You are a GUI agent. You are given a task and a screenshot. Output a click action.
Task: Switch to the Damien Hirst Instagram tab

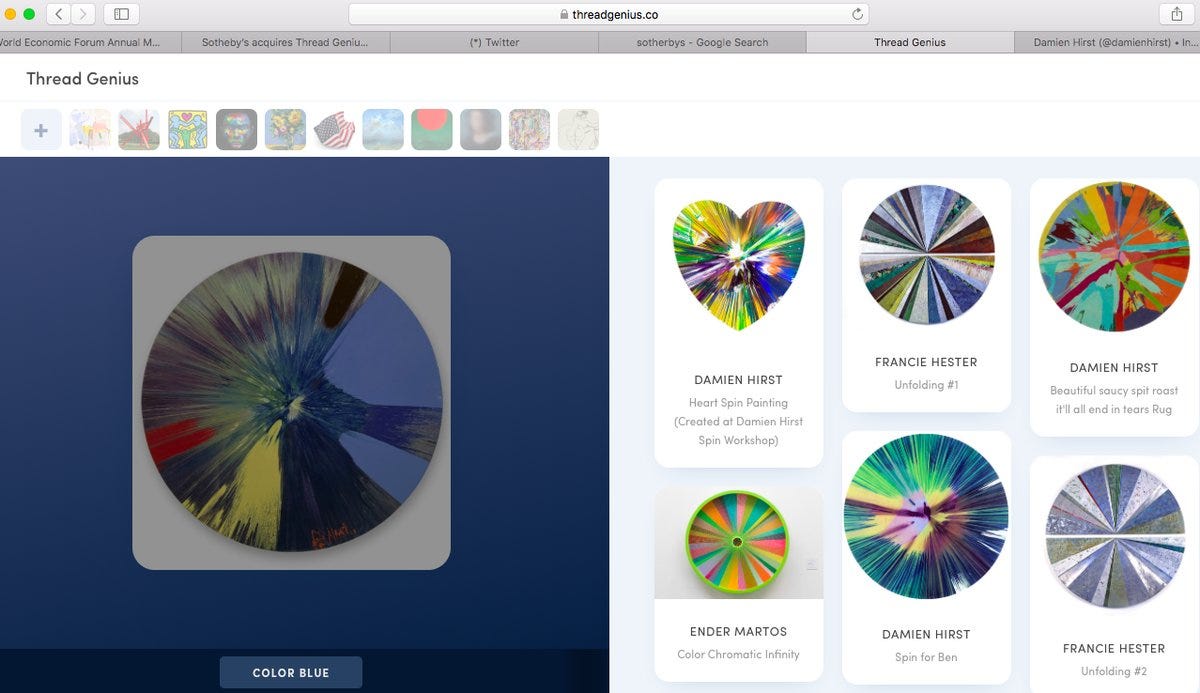pos(1107,42)
